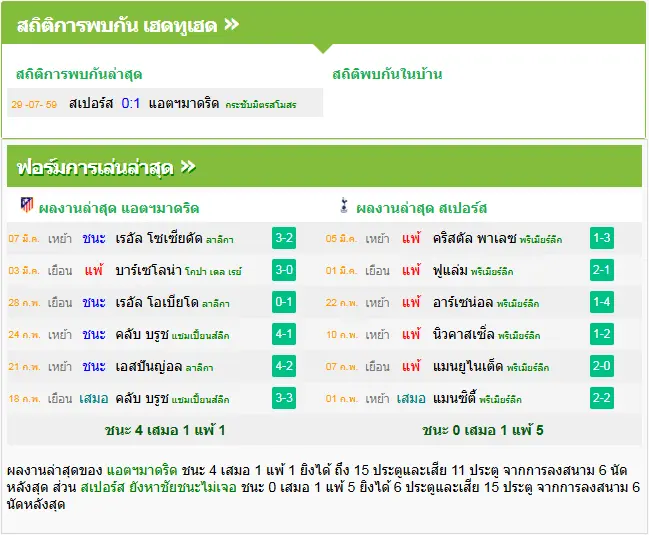
Task: Click the 0-1 score badge for เรอัล โอเบียโด
Action: pos(284,302)
